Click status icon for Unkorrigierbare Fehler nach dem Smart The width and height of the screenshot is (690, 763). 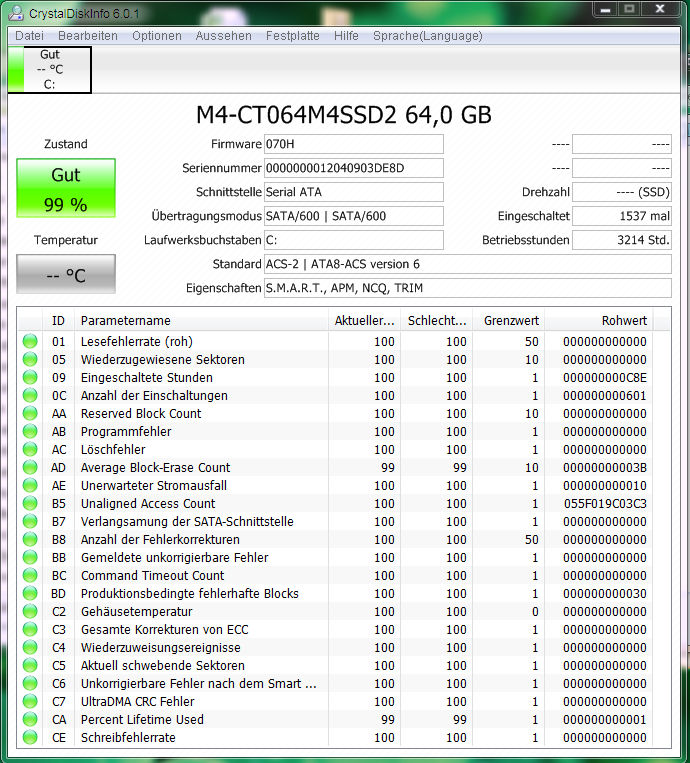pyautogui.click(x=30, y=683)
